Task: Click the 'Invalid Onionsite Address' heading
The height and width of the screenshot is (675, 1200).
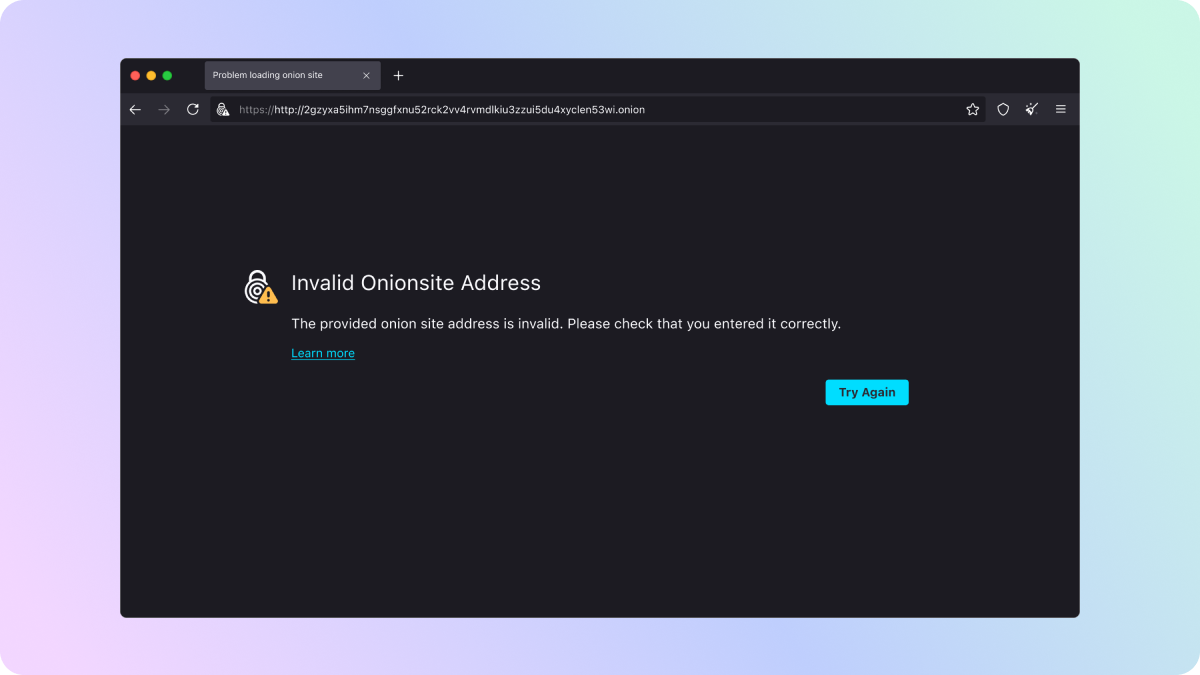Action: [x=416, y=283]
